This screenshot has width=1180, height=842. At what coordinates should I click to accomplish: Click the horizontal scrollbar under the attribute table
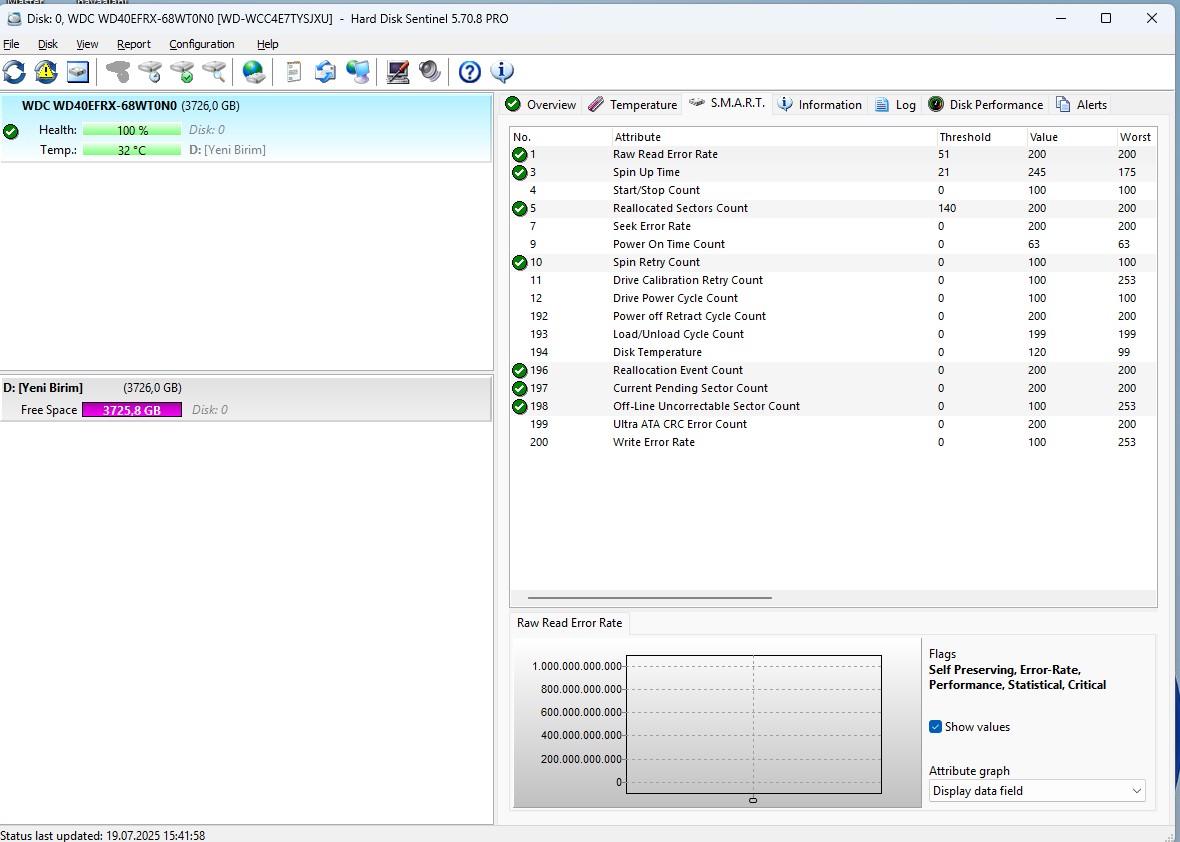pyautogui.click(x=649, y=598)
